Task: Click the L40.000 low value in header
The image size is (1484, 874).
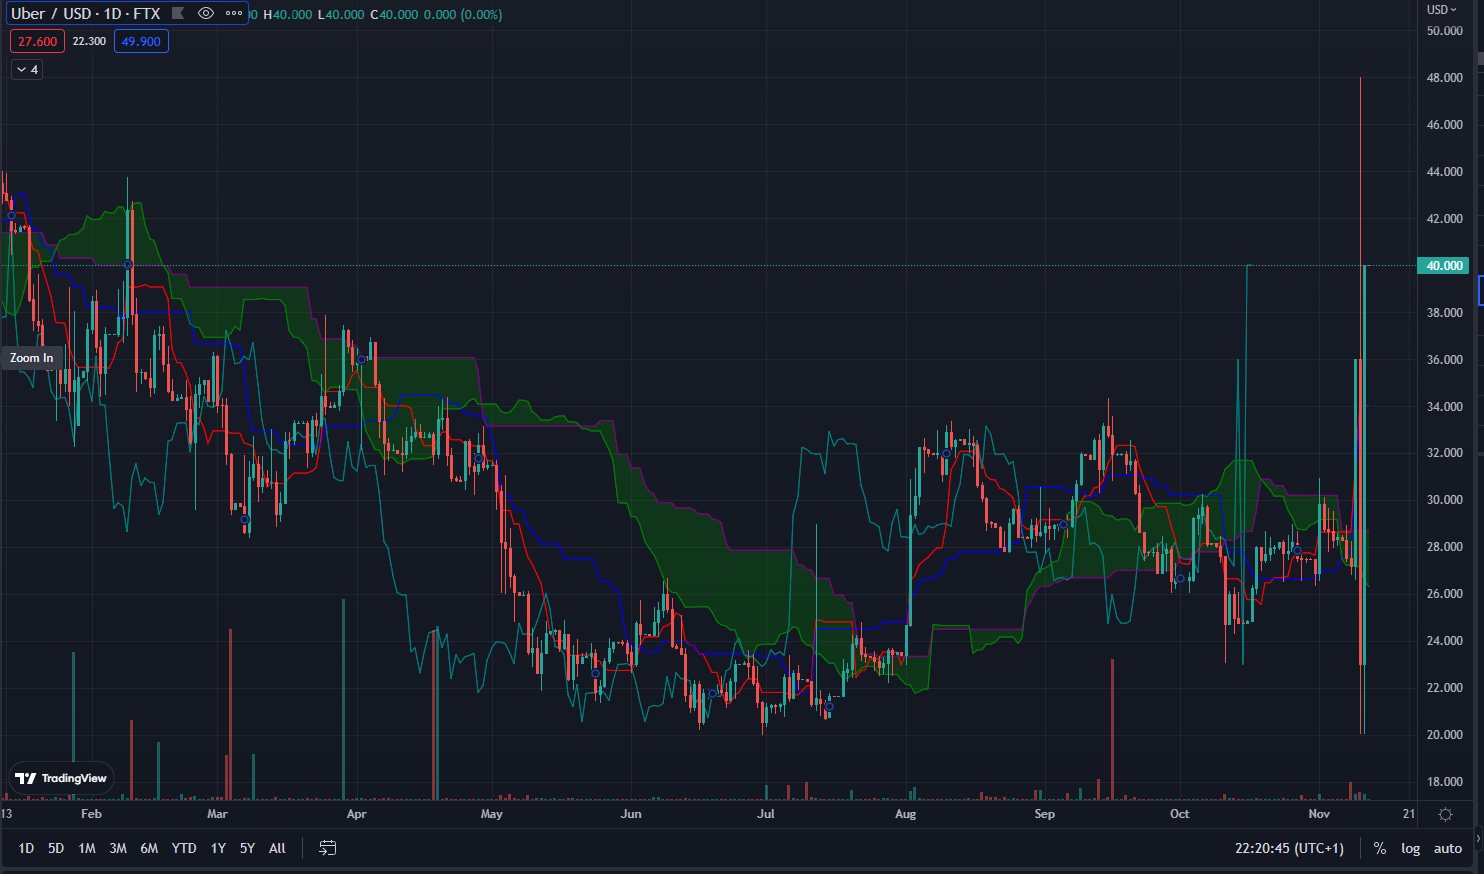Action: click(x=341, y=15)
